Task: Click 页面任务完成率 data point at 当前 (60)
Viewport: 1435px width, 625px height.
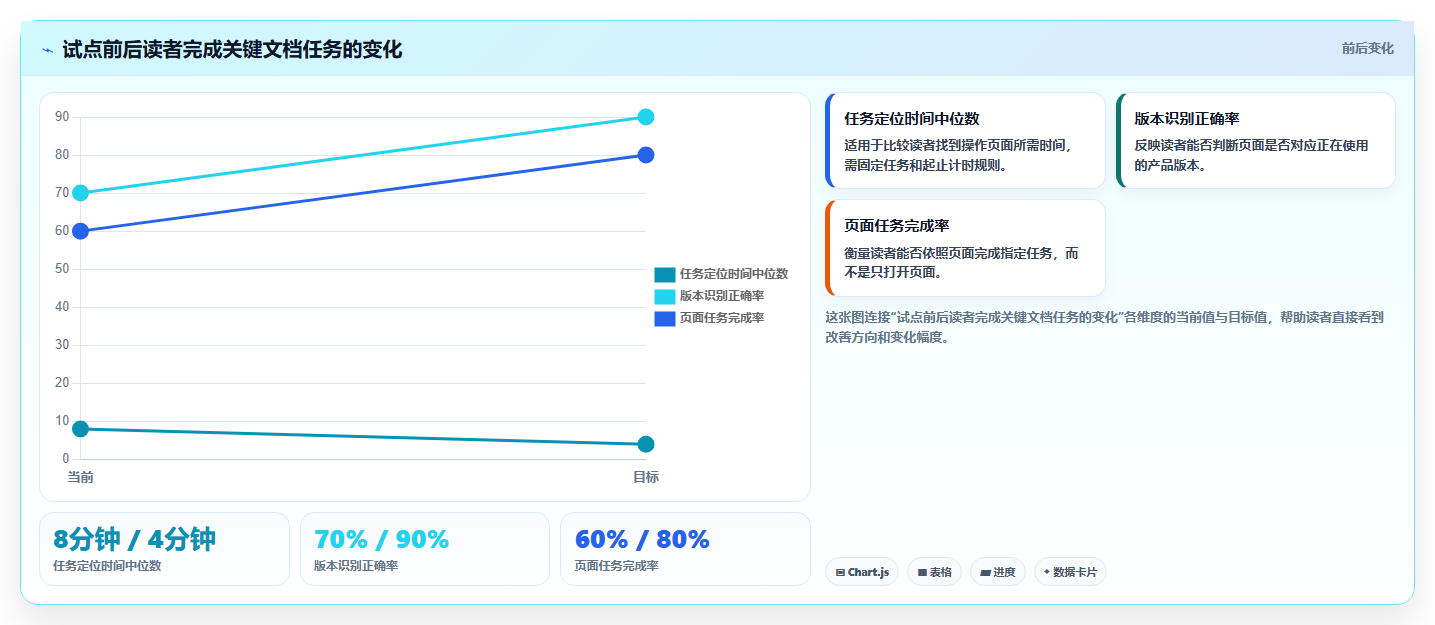Action: 81,231
